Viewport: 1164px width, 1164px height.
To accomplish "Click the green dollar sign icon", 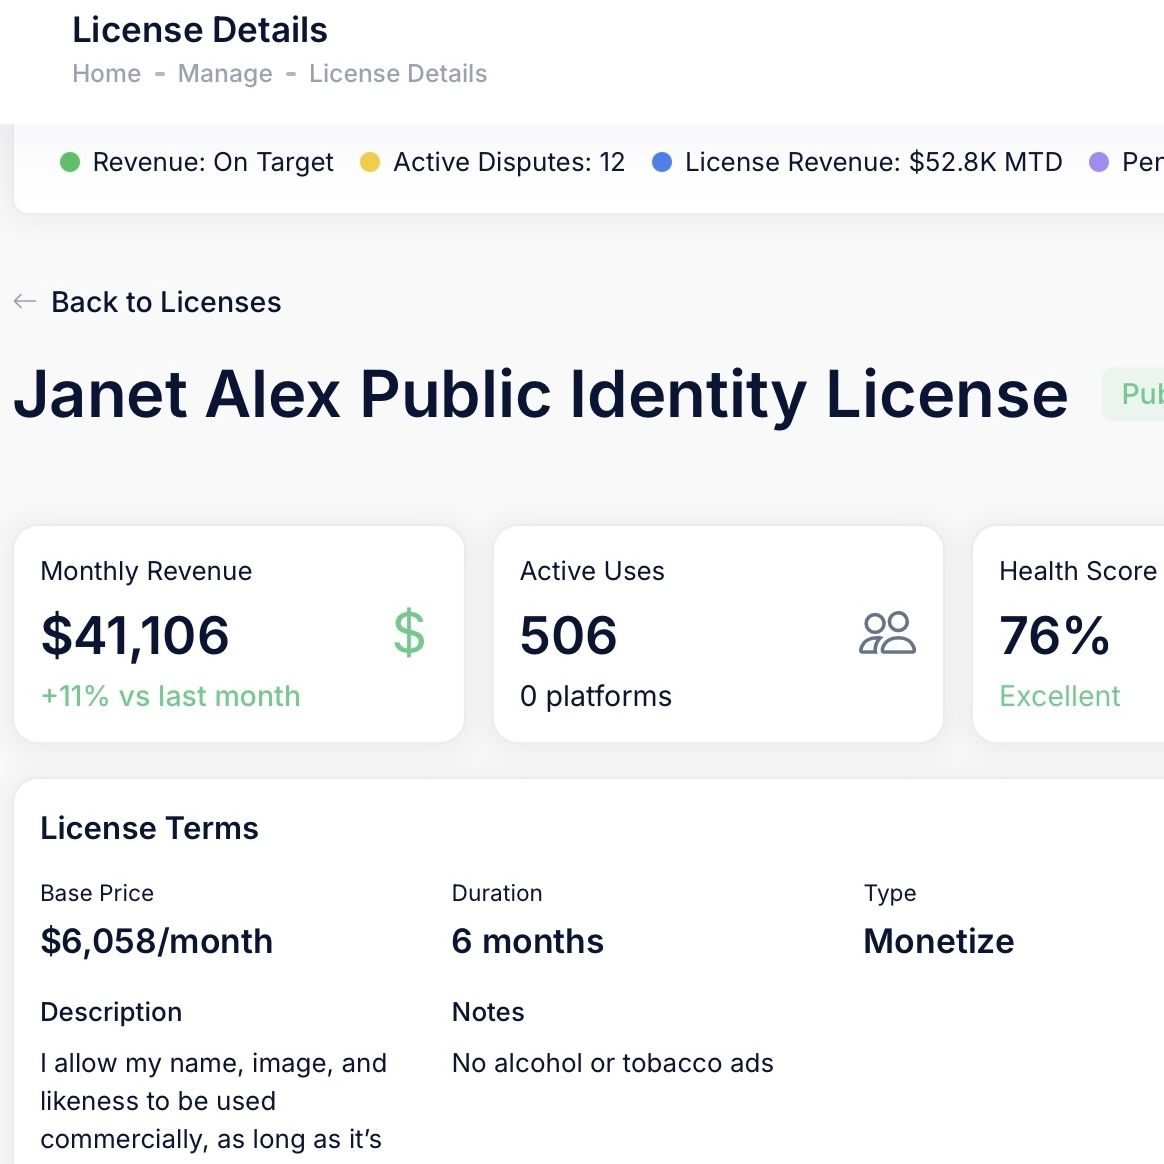I will 409,633.
